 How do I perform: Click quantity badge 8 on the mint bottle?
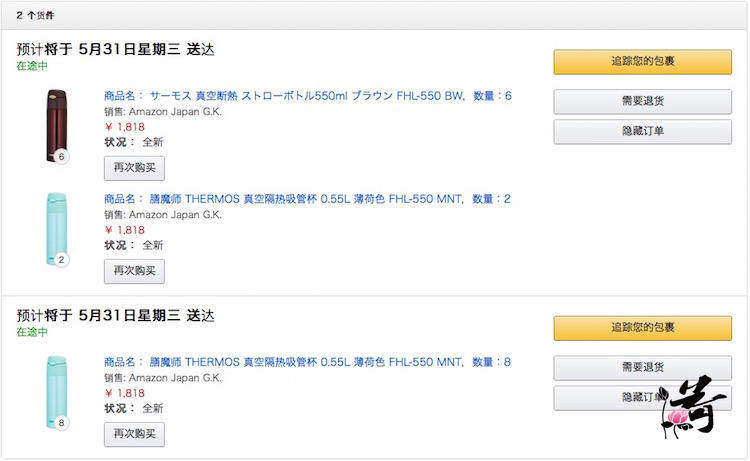click(x=62, y=423)
